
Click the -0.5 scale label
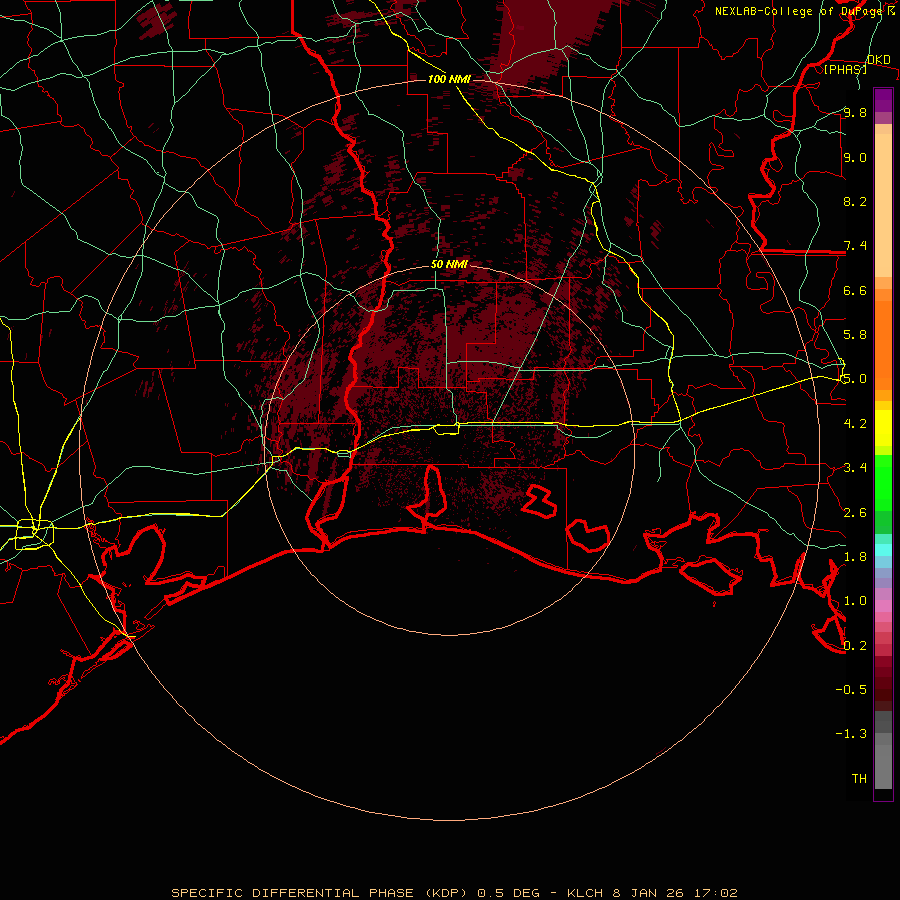pyautogui.click(x=851, y=690)
